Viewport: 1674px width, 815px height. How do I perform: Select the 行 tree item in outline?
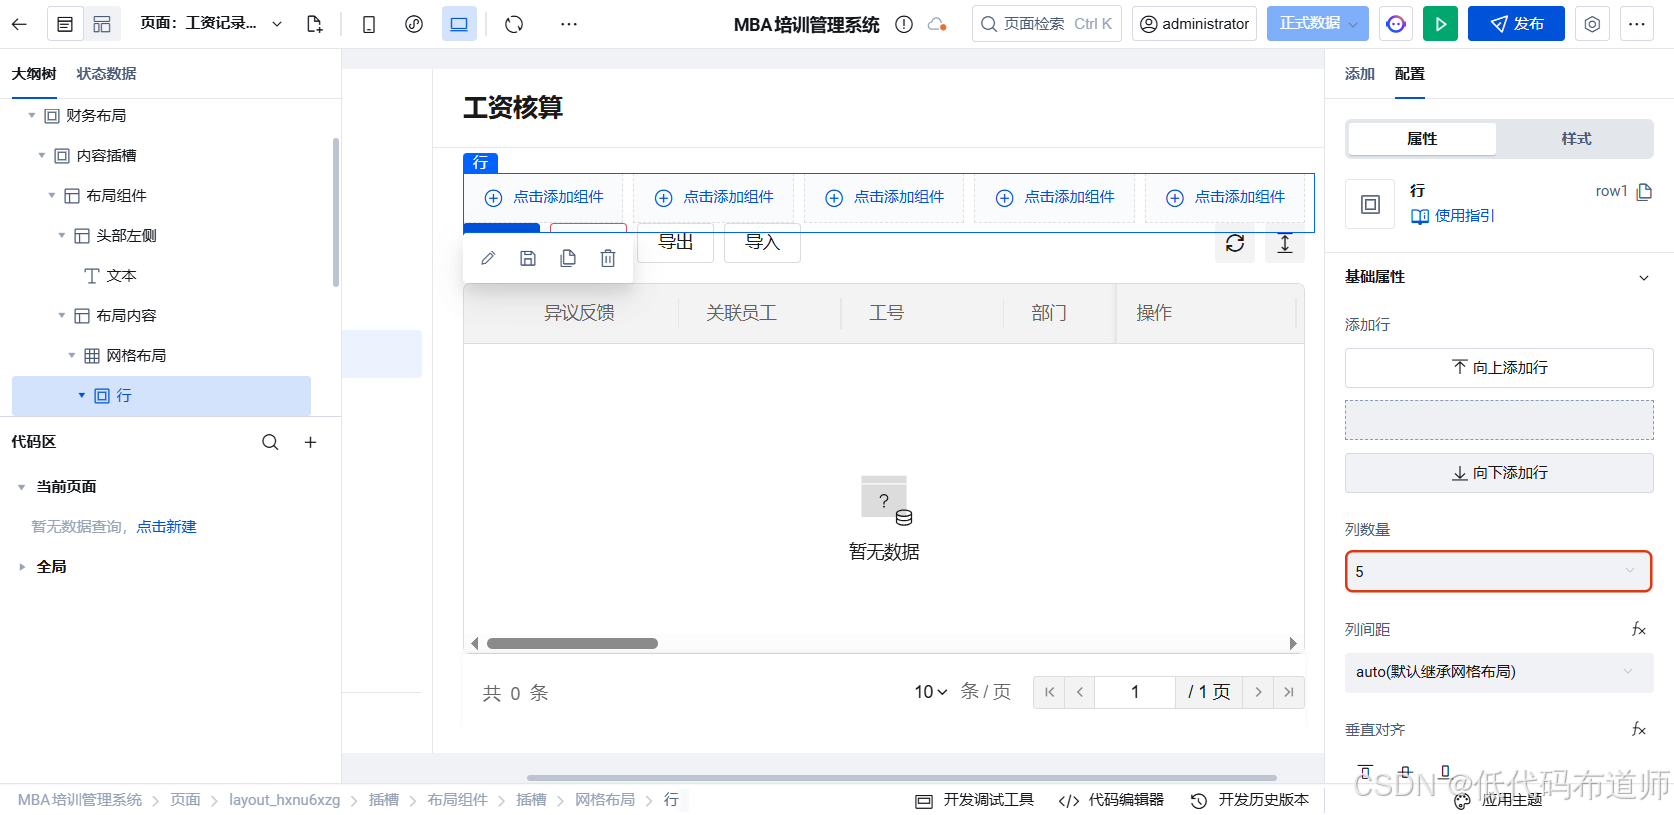pyautogui.click(x=161, y=396)
